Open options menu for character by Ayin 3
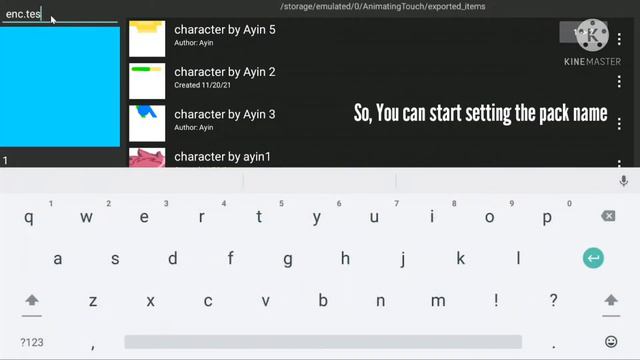 pos(619,124)
